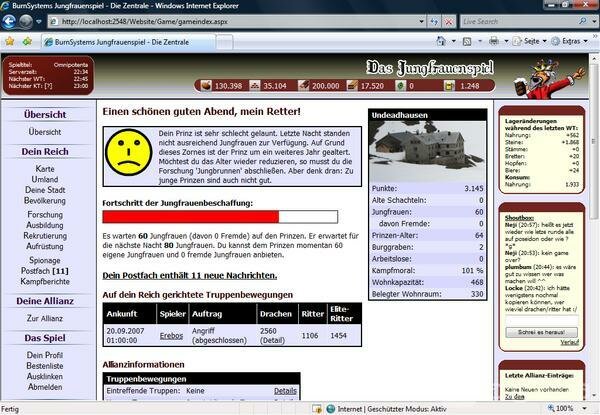Click the boards resource icon beside 17.520
600x415 pixels.
click(352, 85)
